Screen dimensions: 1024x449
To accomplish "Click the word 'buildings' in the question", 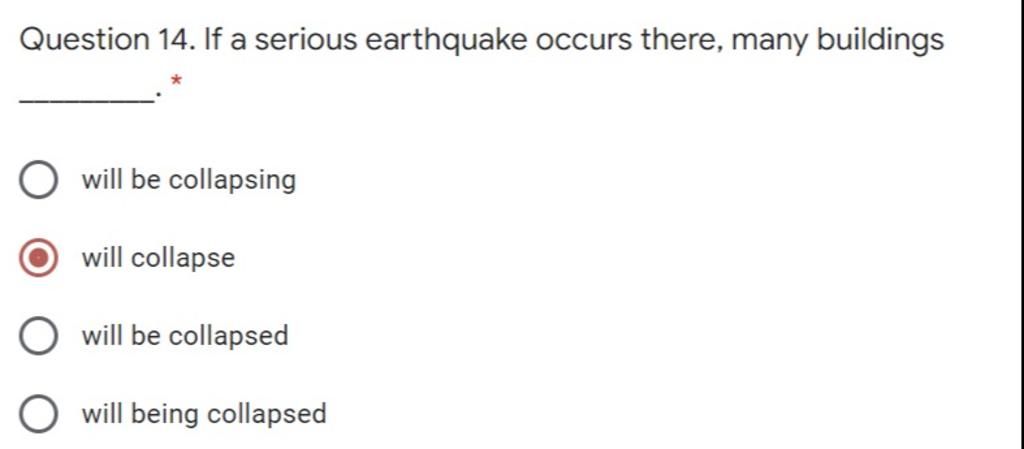I will (x=880, y=40).
